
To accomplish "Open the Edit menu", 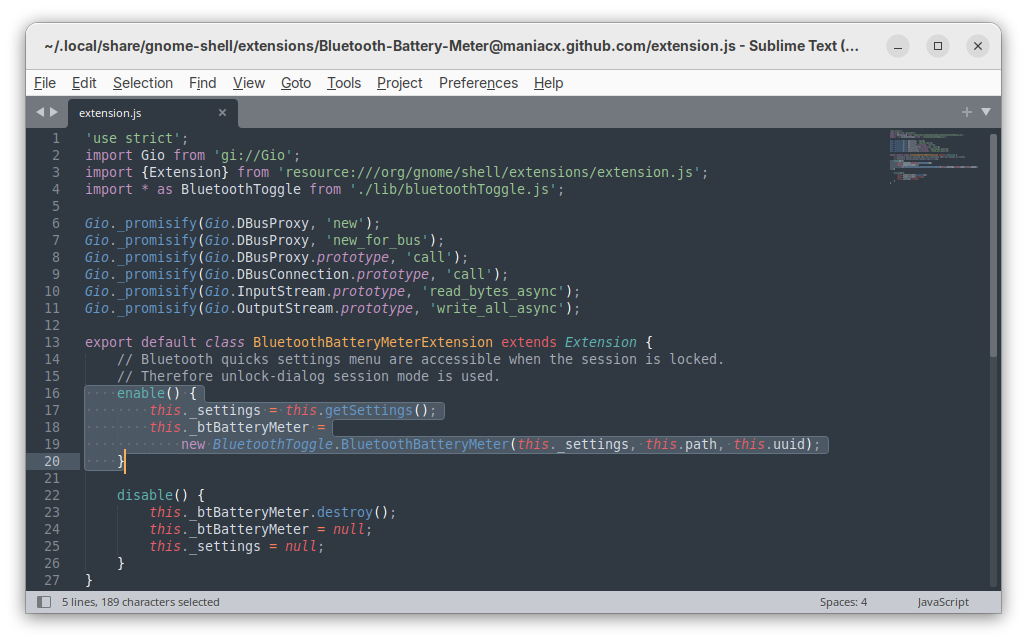I will pos(84,83).
